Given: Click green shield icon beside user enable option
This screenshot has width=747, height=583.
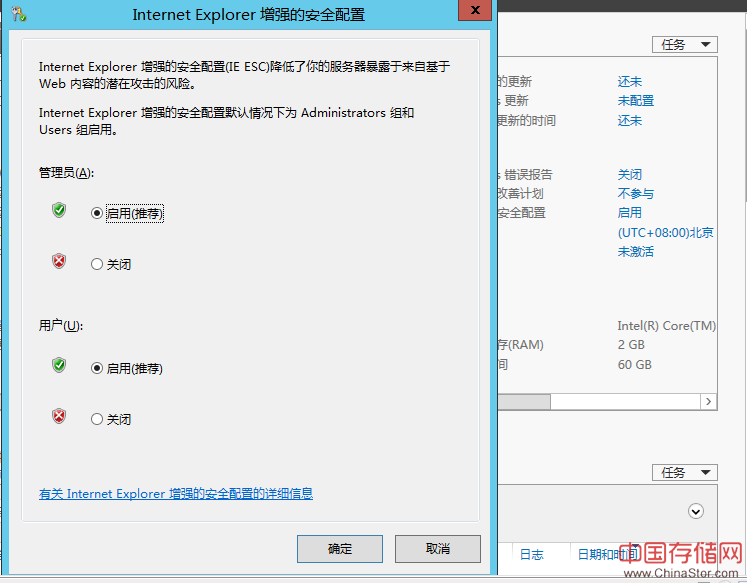Looking at the screenshot, I should tap(59, 365).
